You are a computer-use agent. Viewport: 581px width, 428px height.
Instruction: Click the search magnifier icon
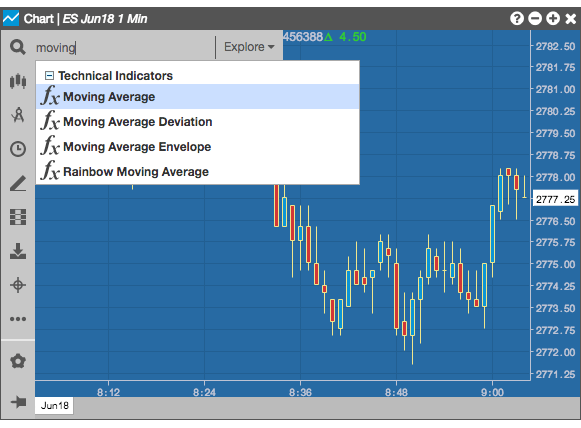tap(18, 47)
